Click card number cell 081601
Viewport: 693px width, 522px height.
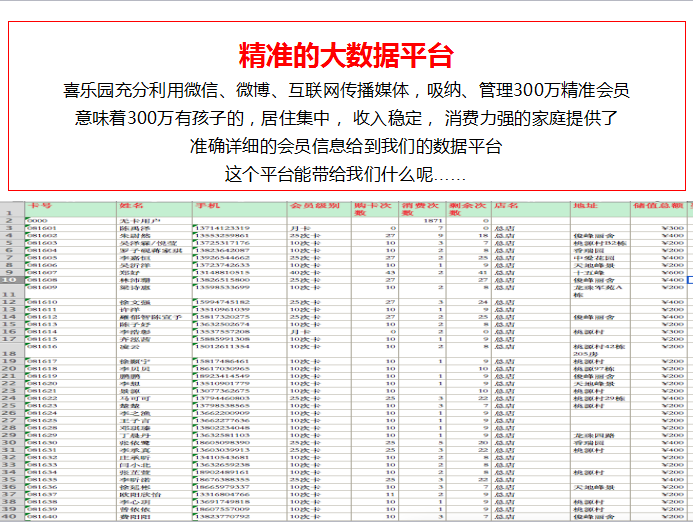pos(71,228)
